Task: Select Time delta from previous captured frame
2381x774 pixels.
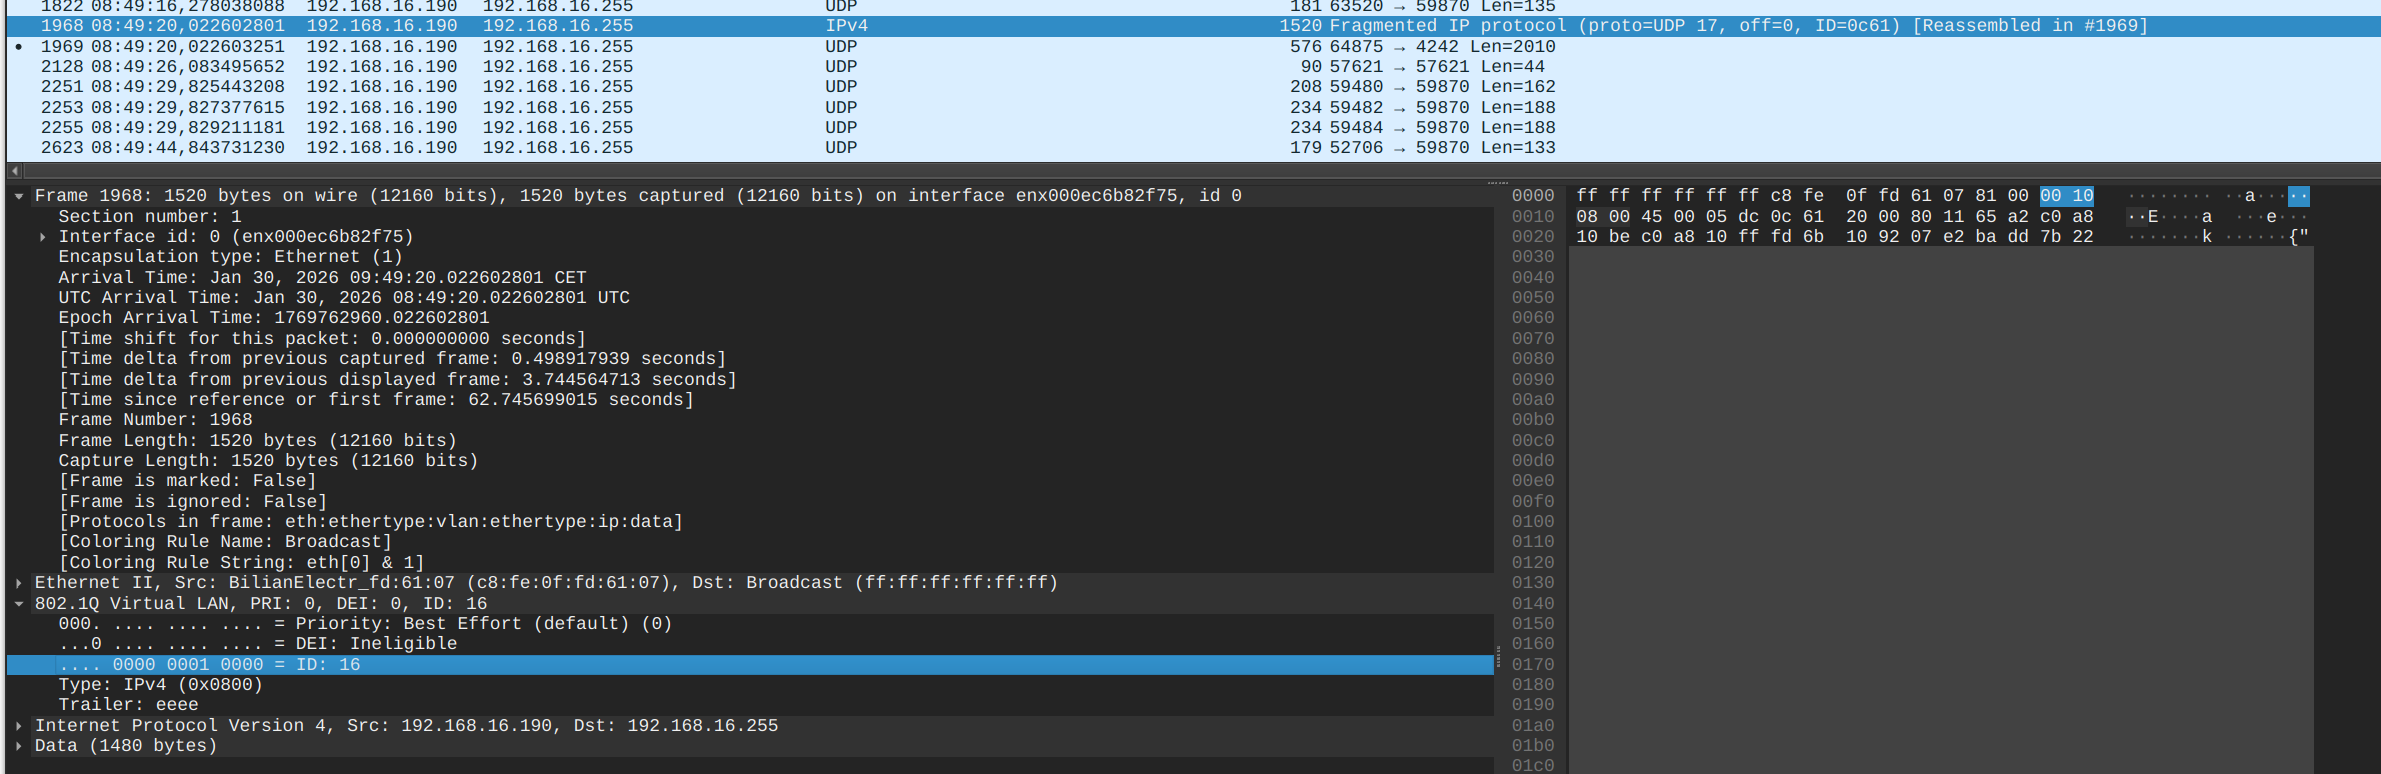Action: pos(392,359)
